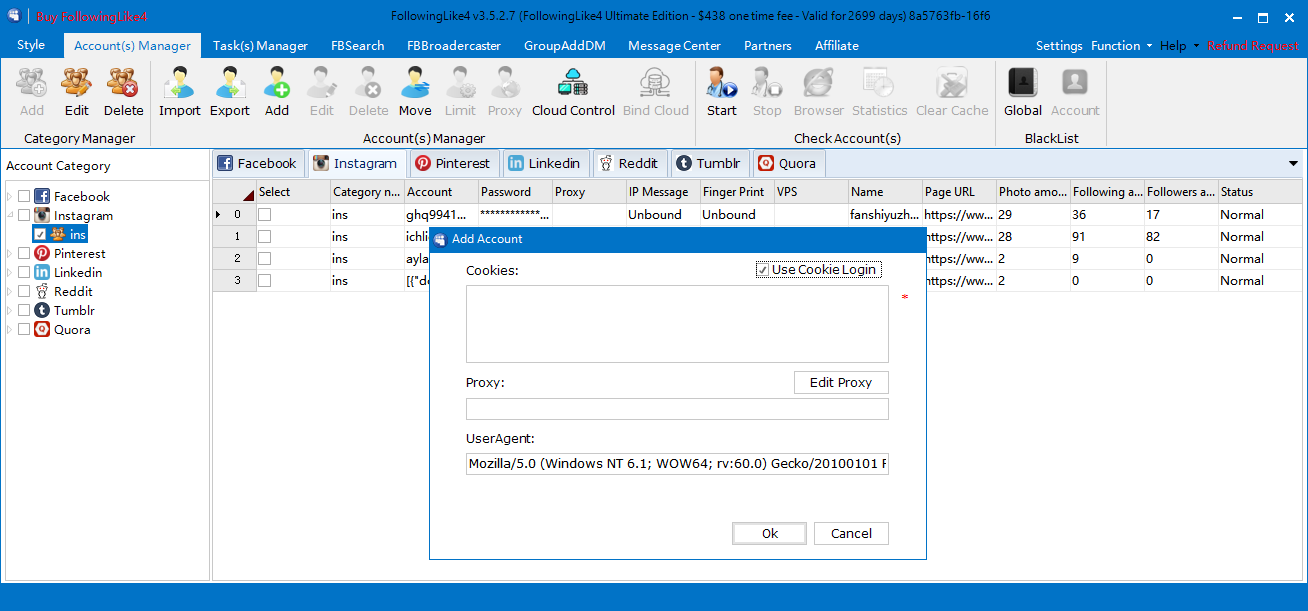Click in UserAgent input field
This screenshot has height=611, width=1308.
[x=677, y=464]
